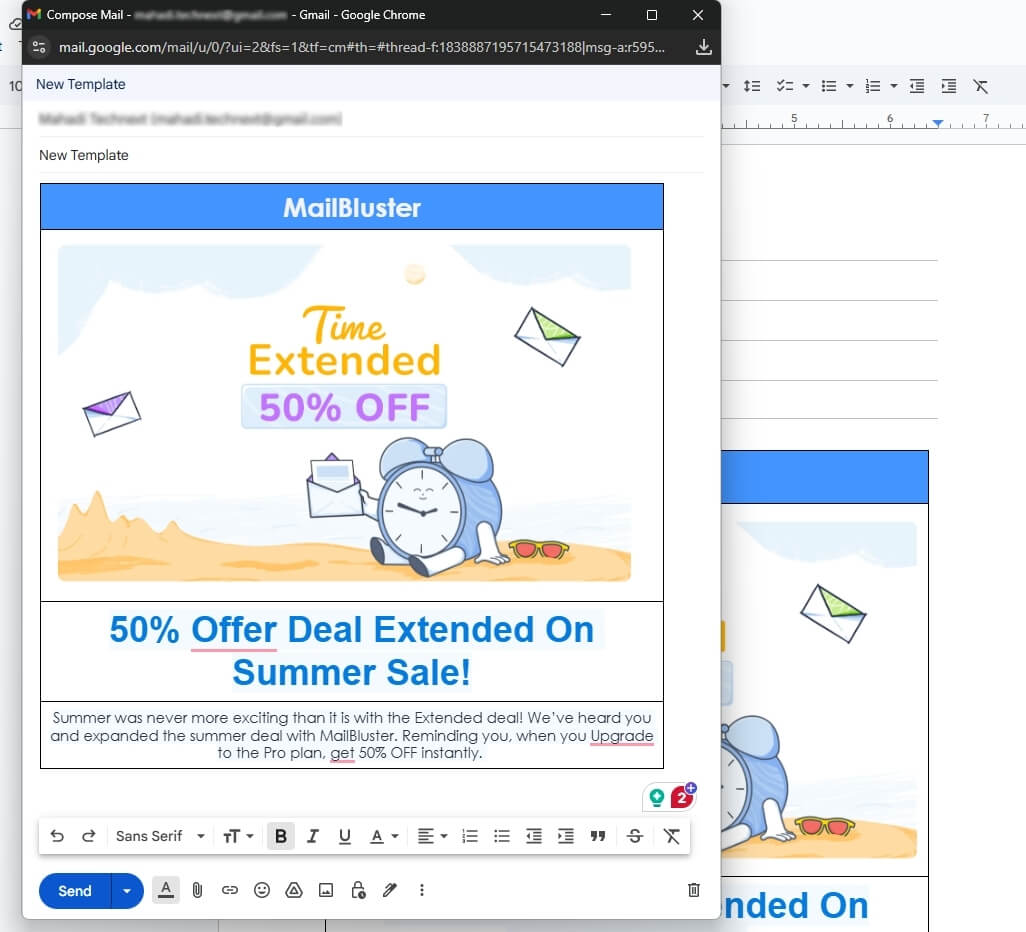Click checklist icon in Google Docs toolbar
1026x932 pixels.
[785, 86]
